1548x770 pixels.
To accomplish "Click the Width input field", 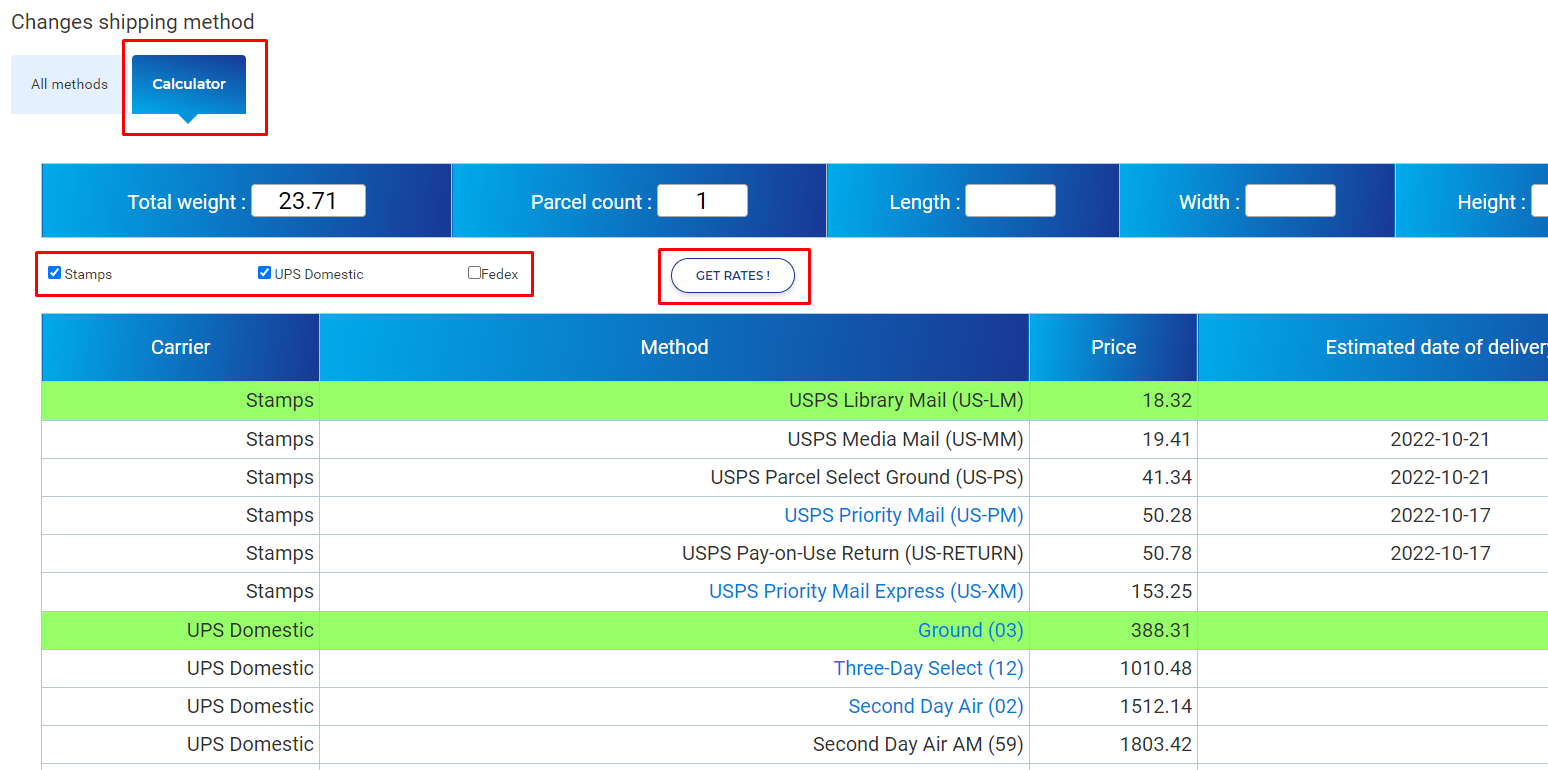I will coord(1290,201).
